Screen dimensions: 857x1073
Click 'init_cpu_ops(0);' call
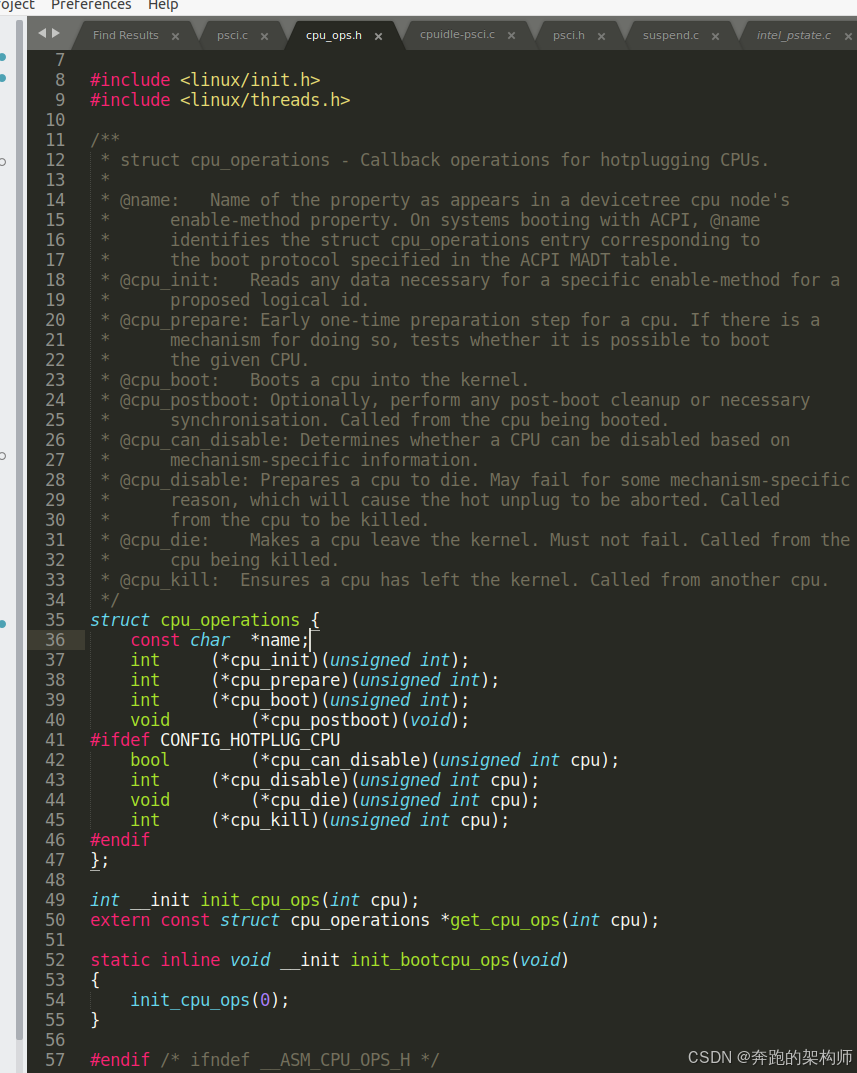click(x=209, y=1000)
